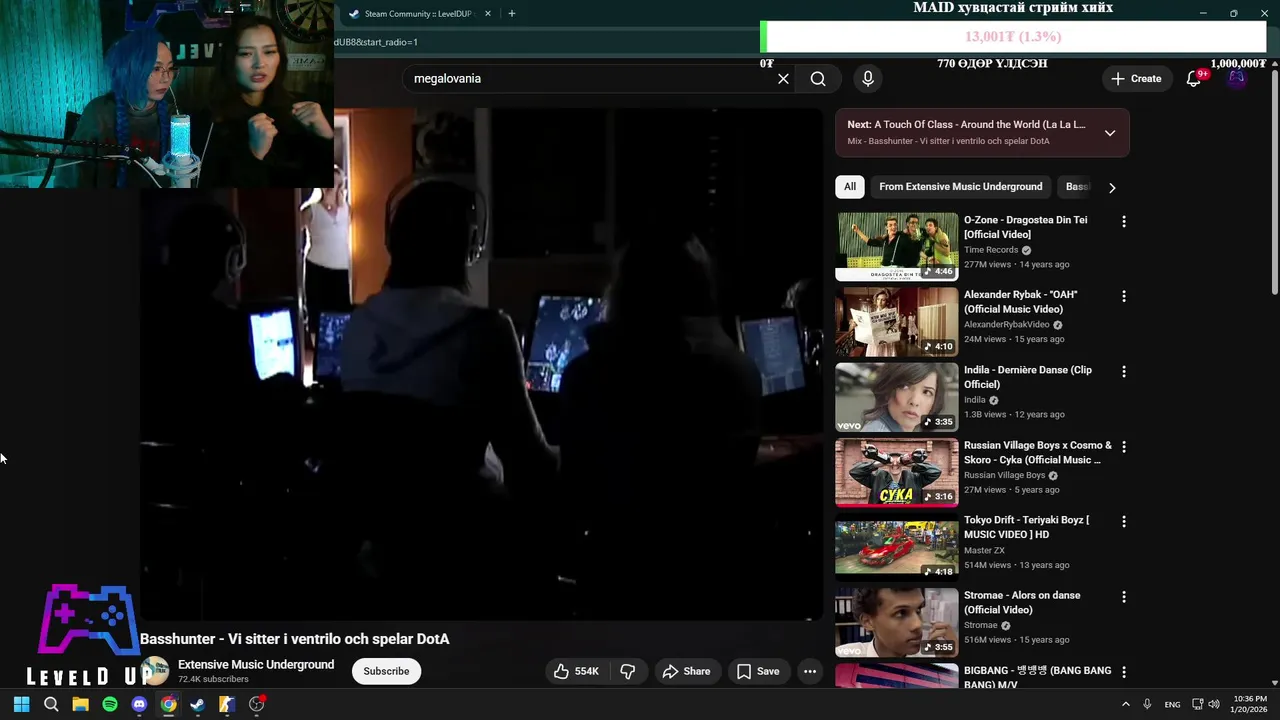Open more actions ellipsis below the video
The height and width of the screenshot is (720, 1280).
click(x=810, y=671)
